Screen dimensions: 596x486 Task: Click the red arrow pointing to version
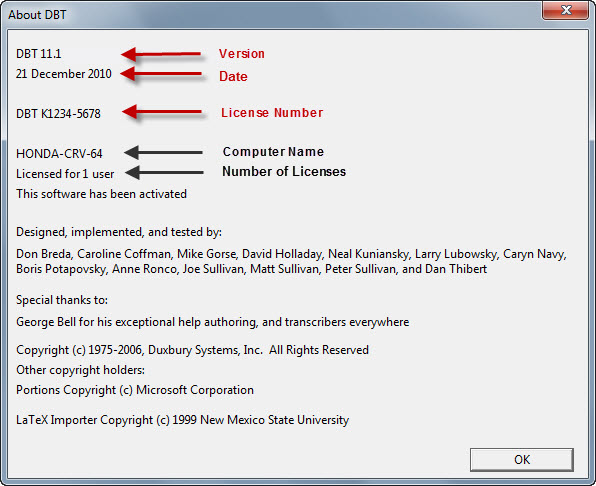click(x=161, y=54)
